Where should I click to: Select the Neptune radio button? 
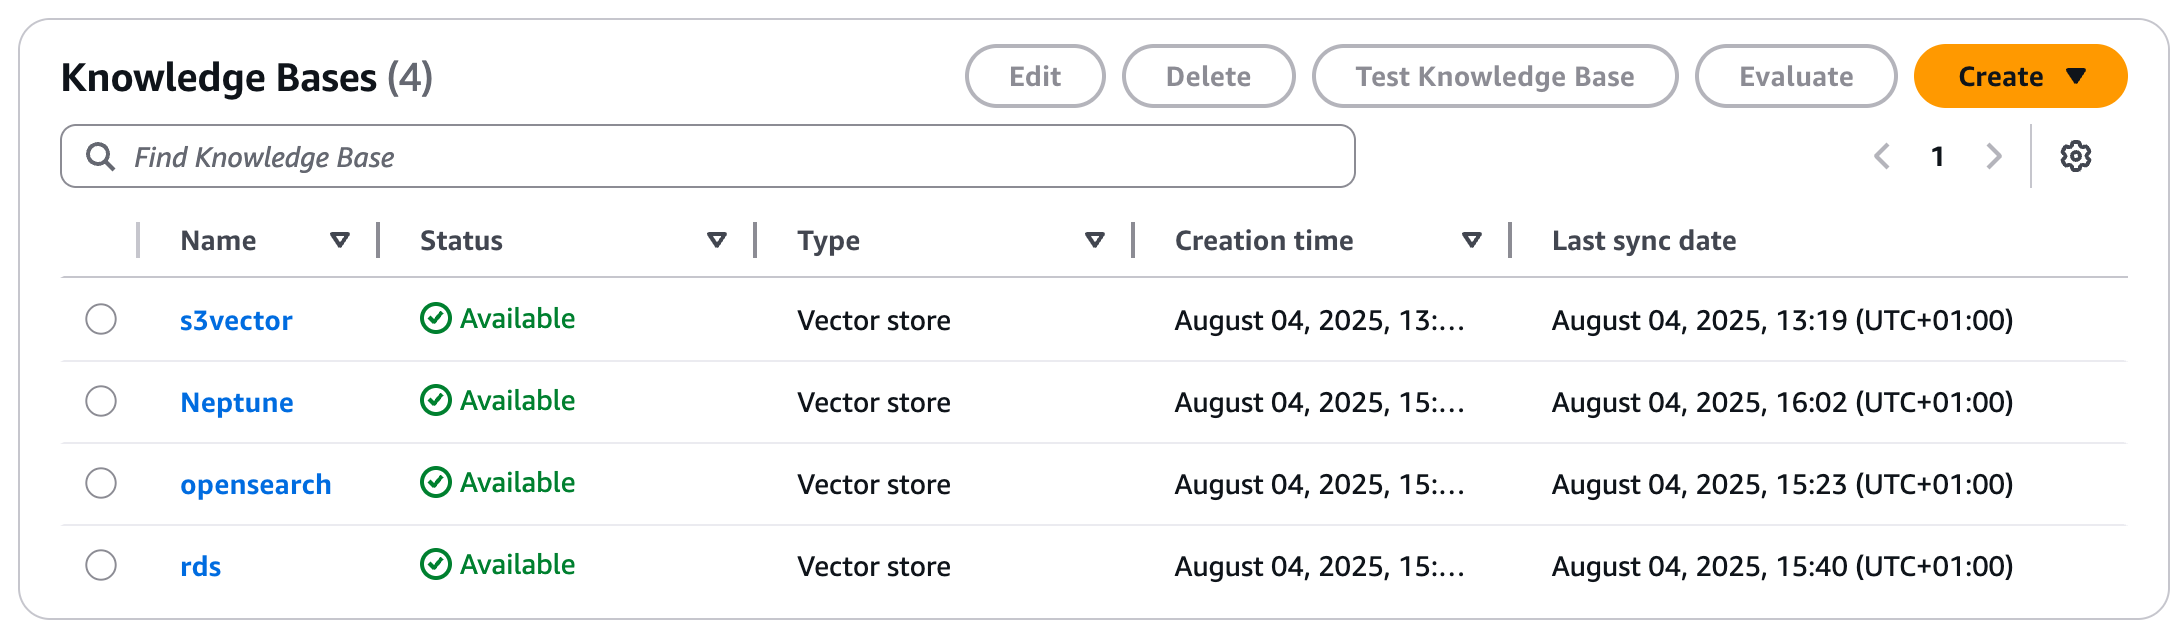101,401
